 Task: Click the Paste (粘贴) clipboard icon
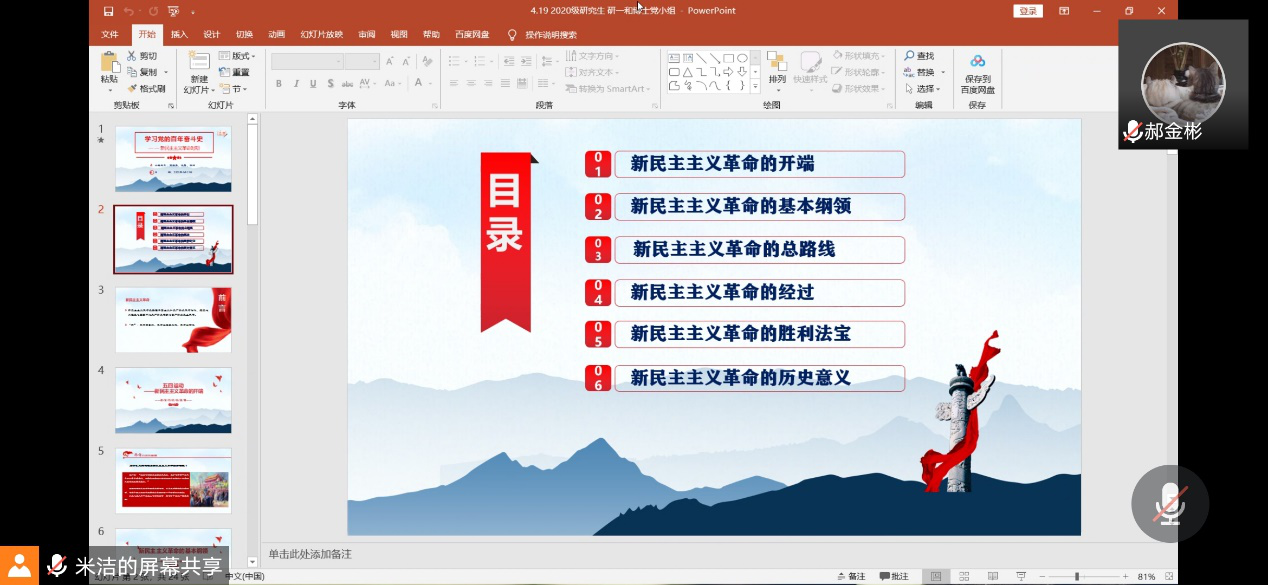pos(108,64)
